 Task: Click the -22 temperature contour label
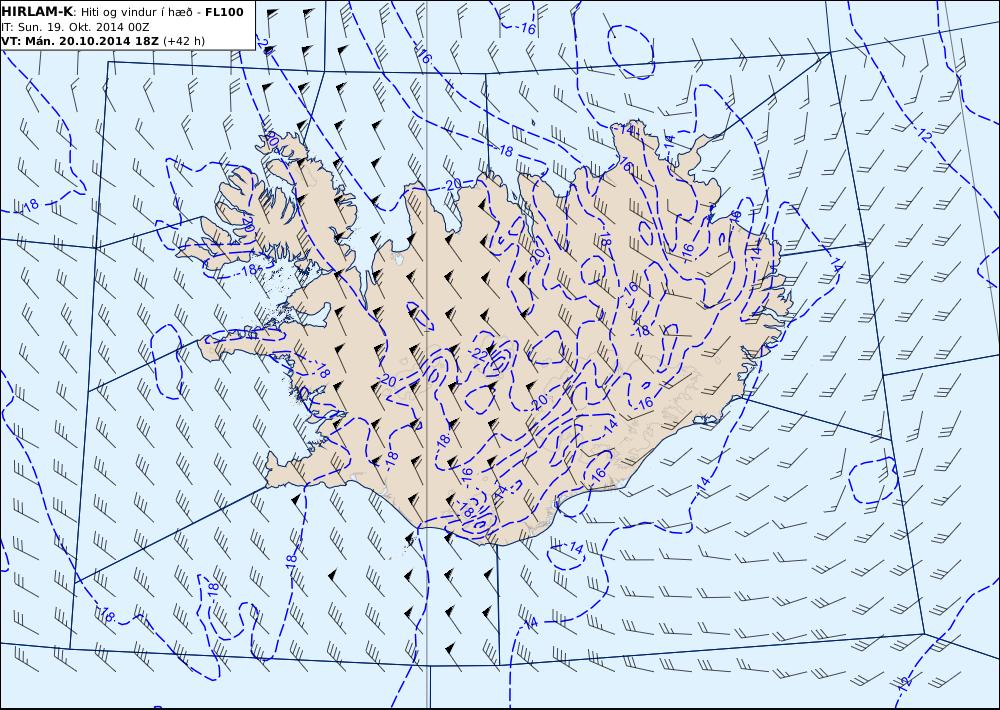[x=476, y=355]
